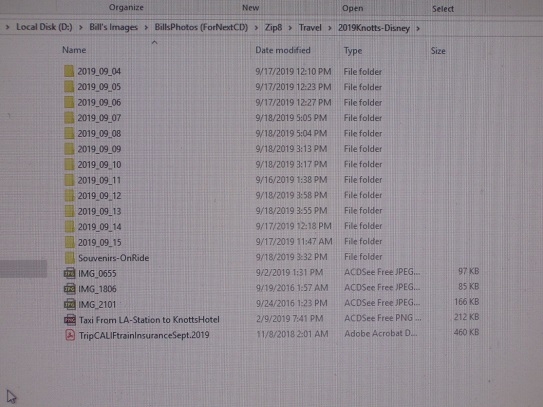Screen dimensions: 543x407
Task: Select the IMG_2101 JPEG icon
Action: [70, 304]
